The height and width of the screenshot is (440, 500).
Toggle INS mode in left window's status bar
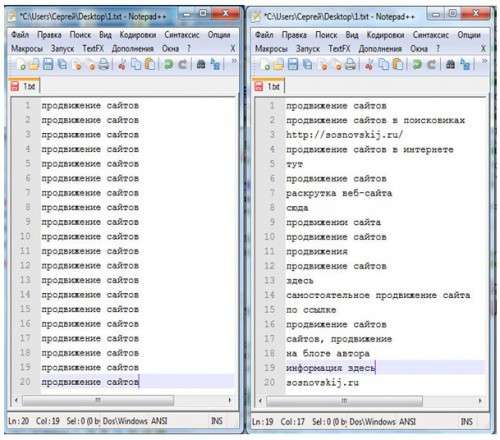pyautogui.click(x=217, y=421)
